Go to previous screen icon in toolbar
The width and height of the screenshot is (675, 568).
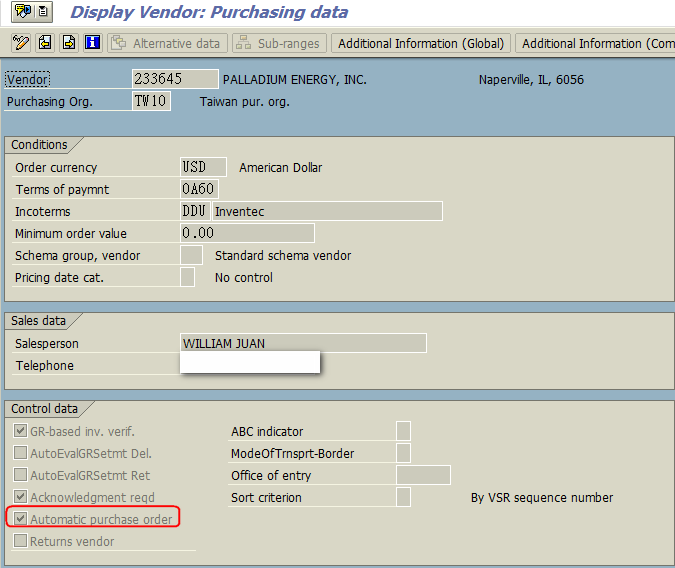tap(45, 43)
